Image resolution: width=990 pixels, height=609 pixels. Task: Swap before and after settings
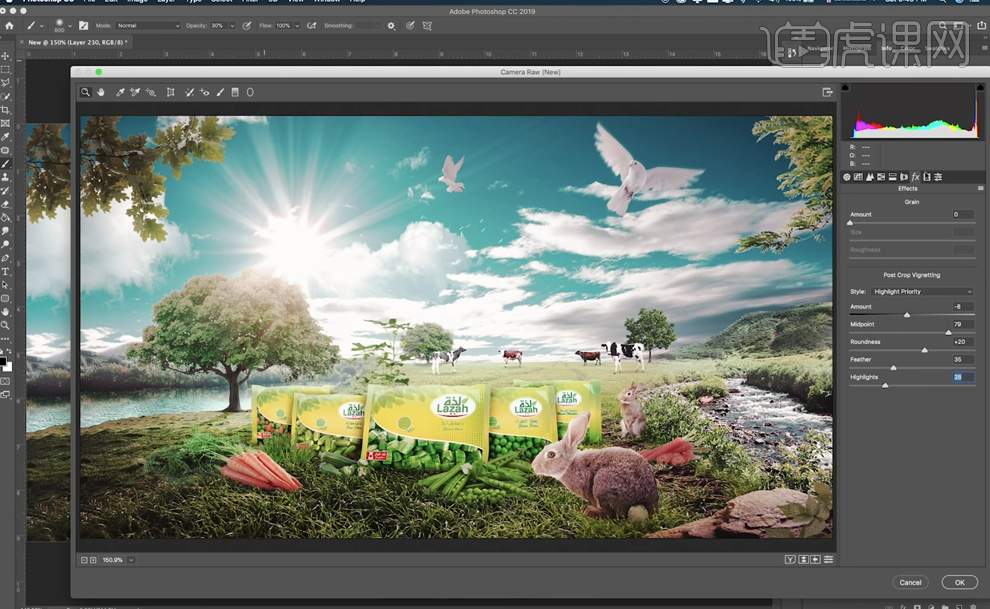tap(804, 560)
